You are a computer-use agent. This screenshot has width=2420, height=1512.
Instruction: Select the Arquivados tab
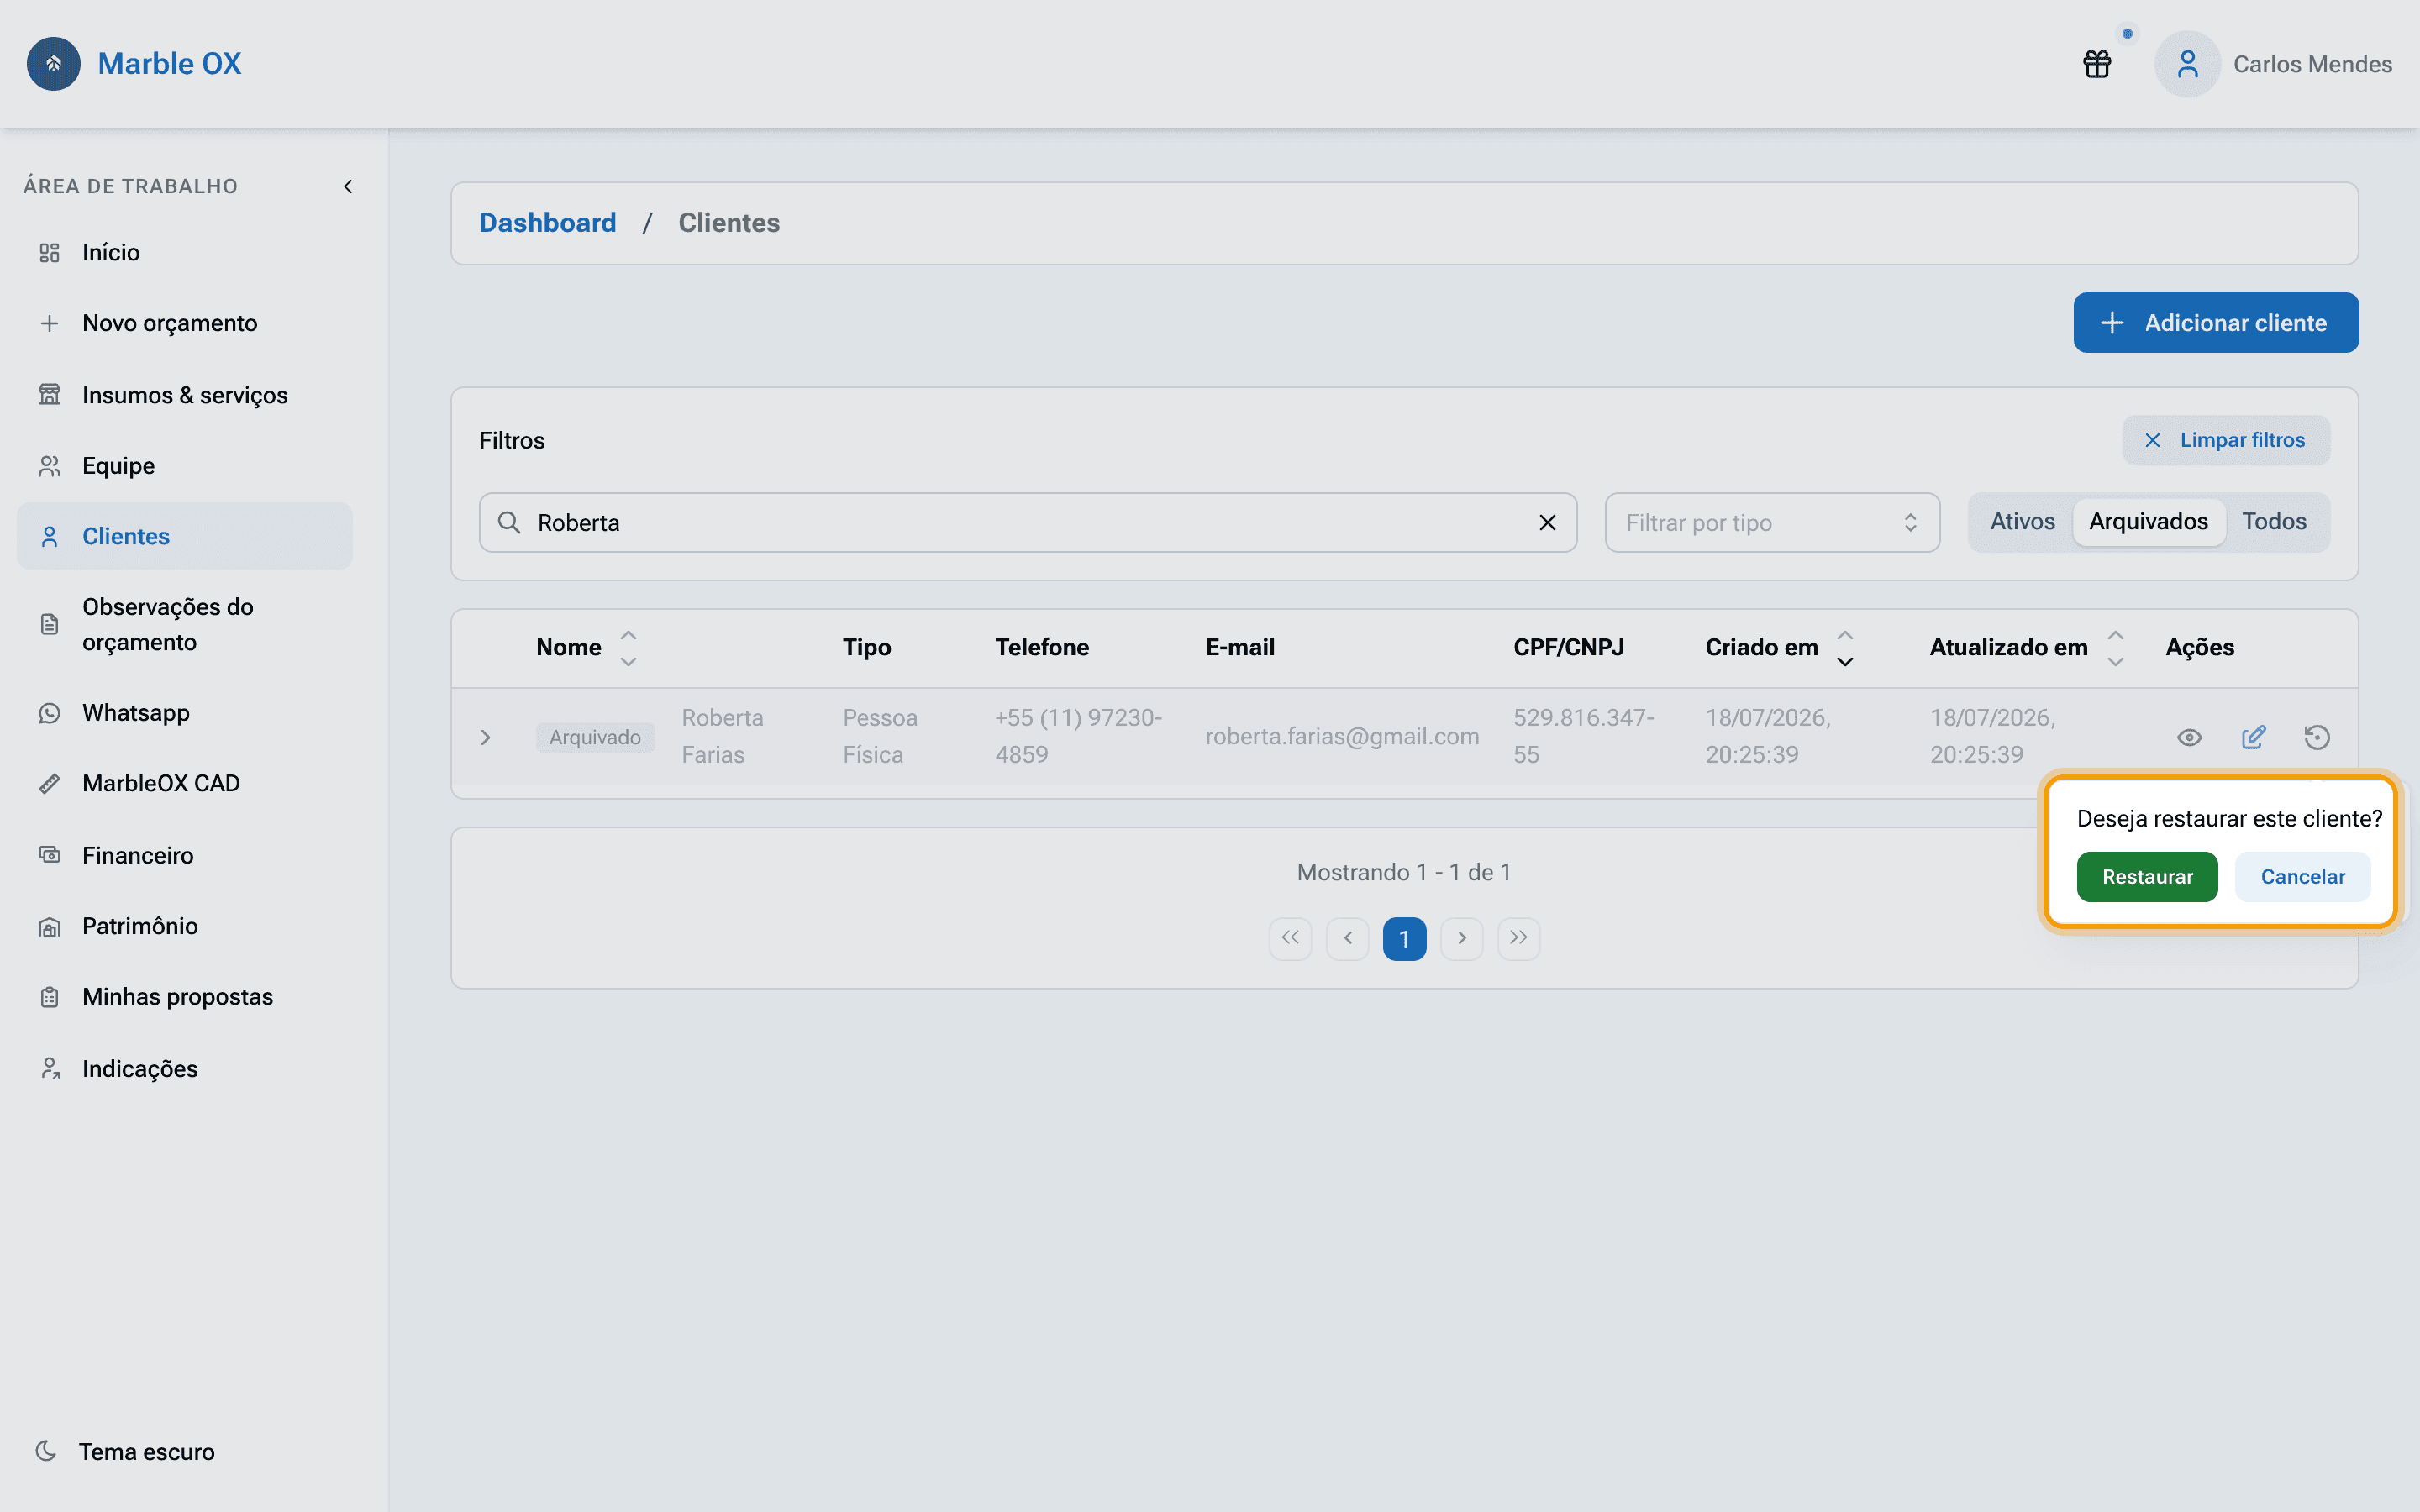point(2148,521)
